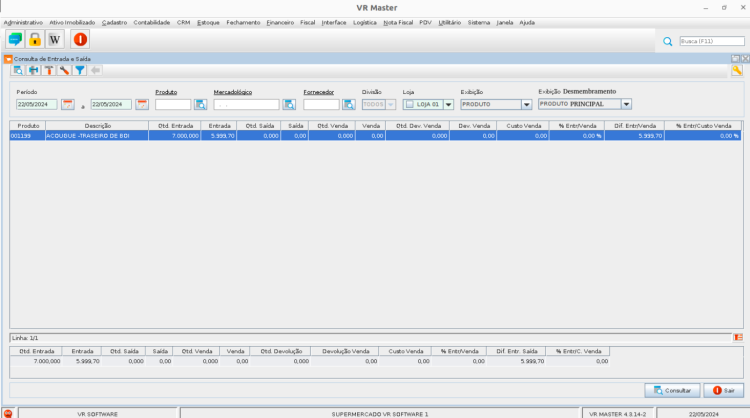Open the PDV menu
The height and width of the screenshot is (418, 750).
425,22
